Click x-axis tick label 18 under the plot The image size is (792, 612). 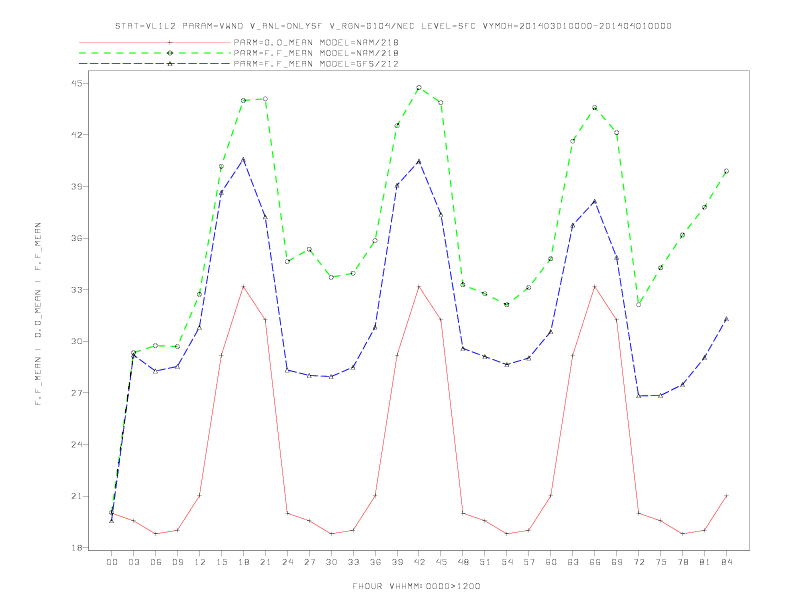pos(243,562)
